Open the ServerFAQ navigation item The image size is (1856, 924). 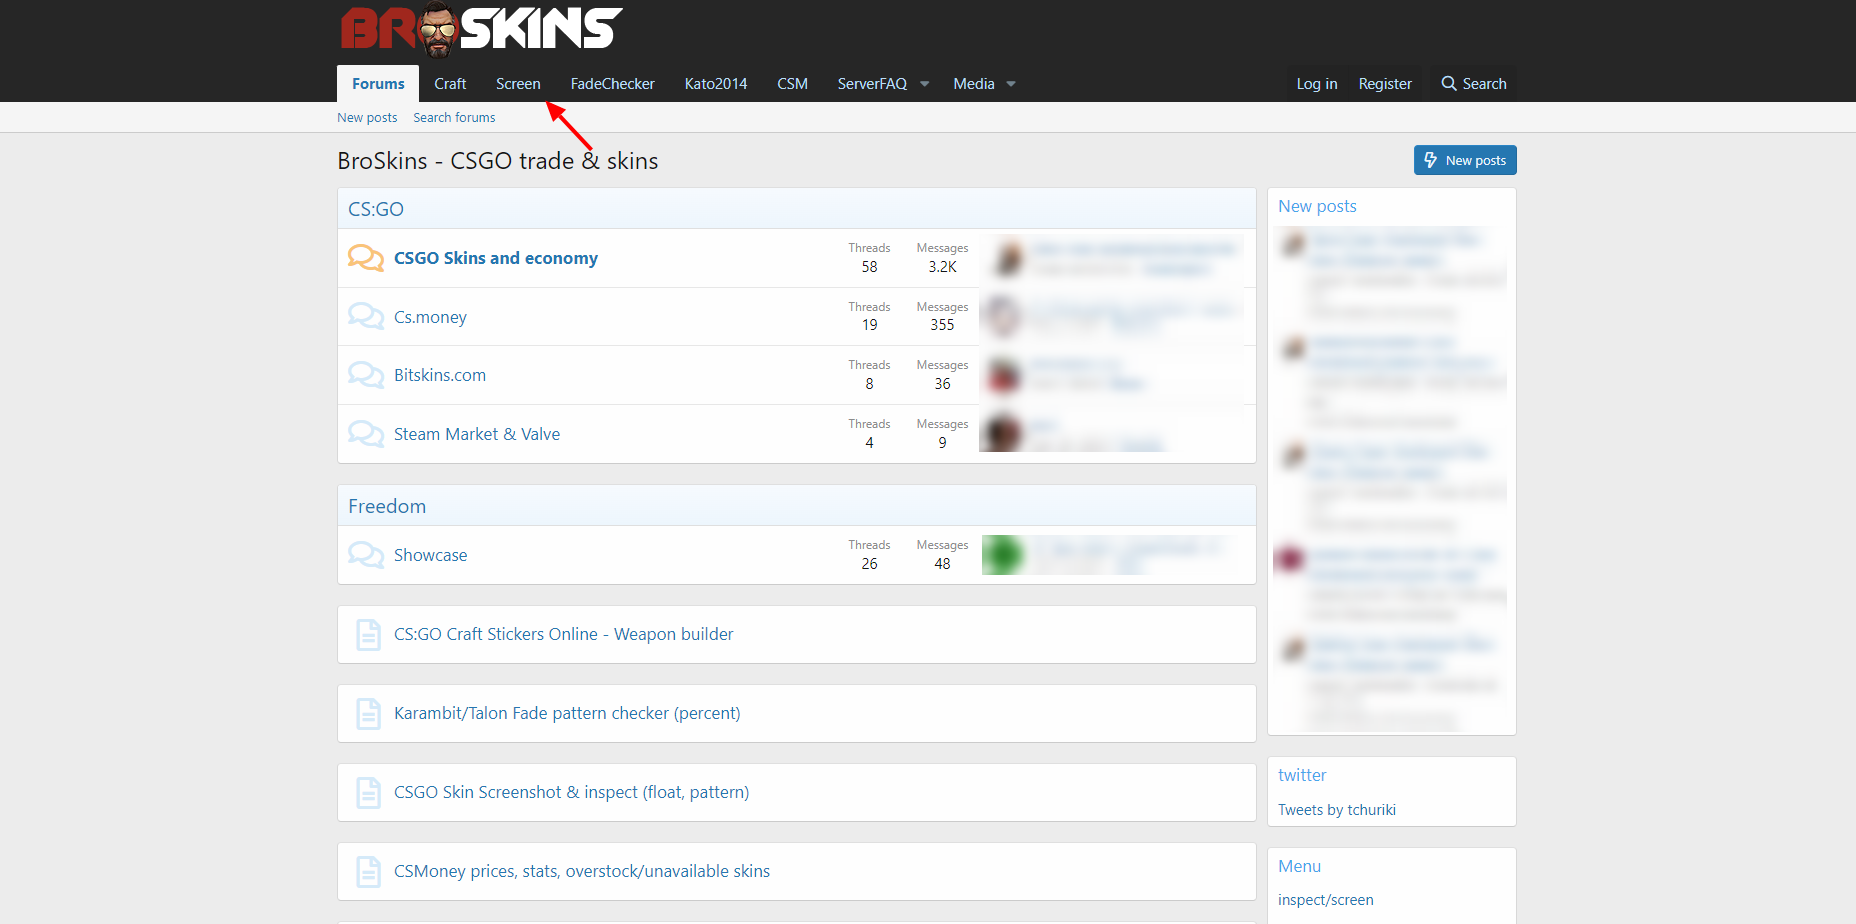(872, 84)
